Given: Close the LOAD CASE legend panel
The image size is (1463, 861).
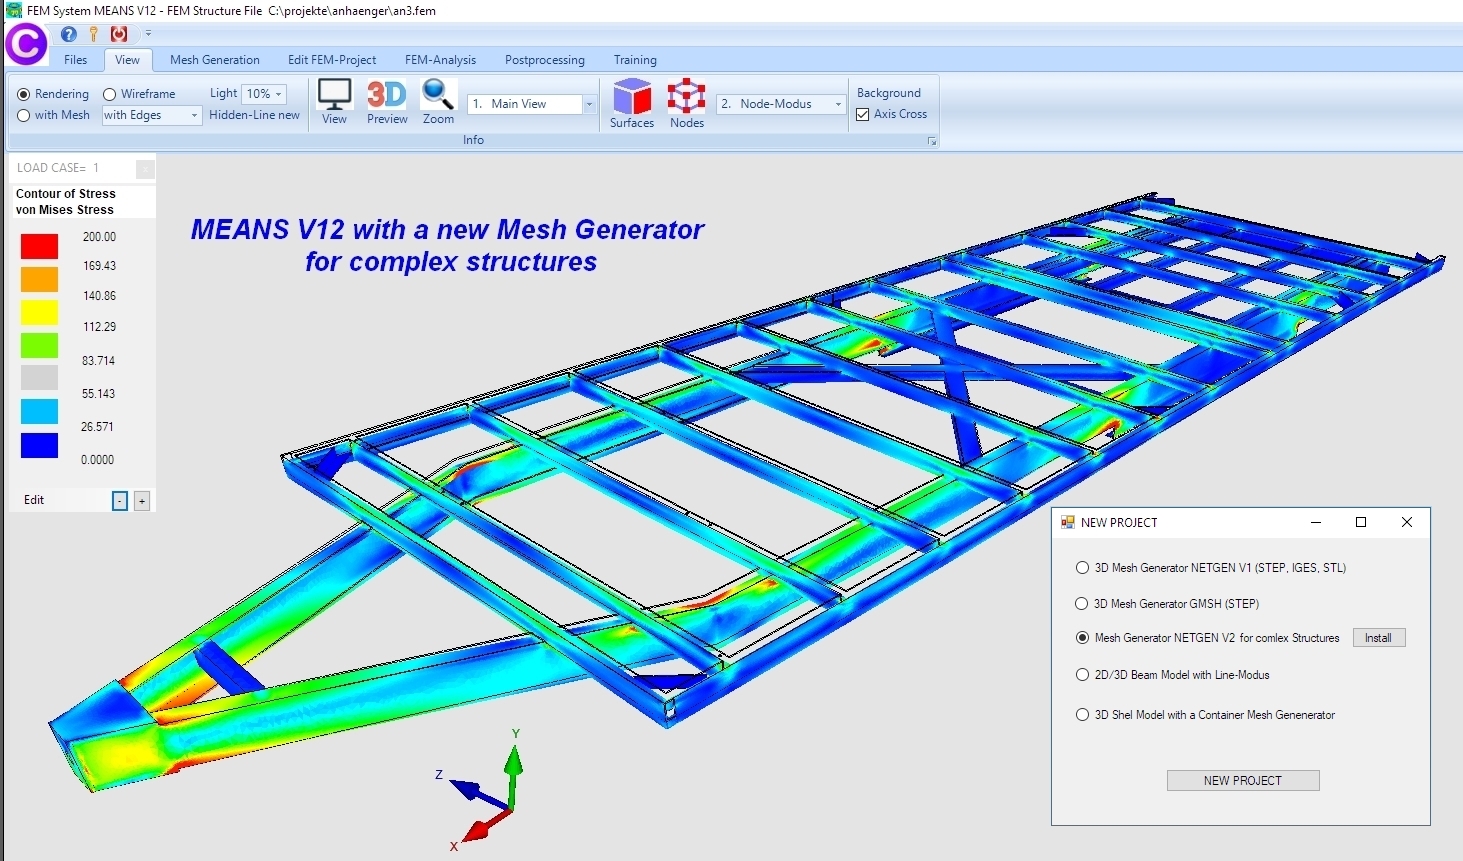Looking at the screenshot, I should click(145, 169).
